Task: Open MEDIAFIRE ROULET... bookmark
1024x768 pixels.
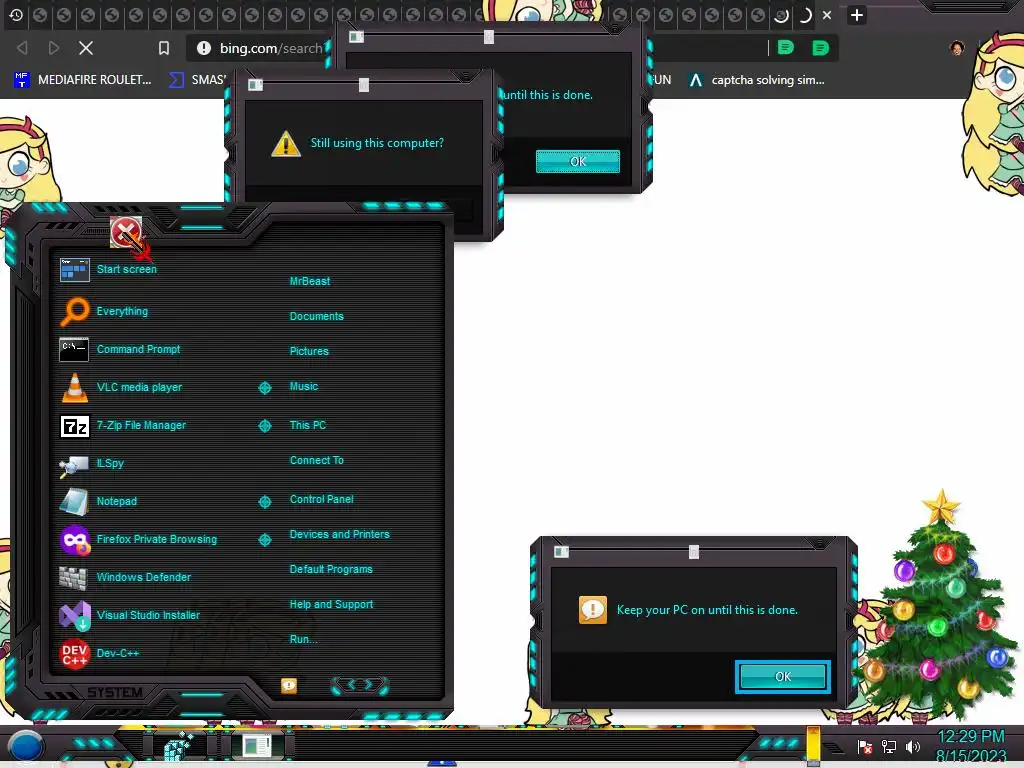Action: pos(82,80)
